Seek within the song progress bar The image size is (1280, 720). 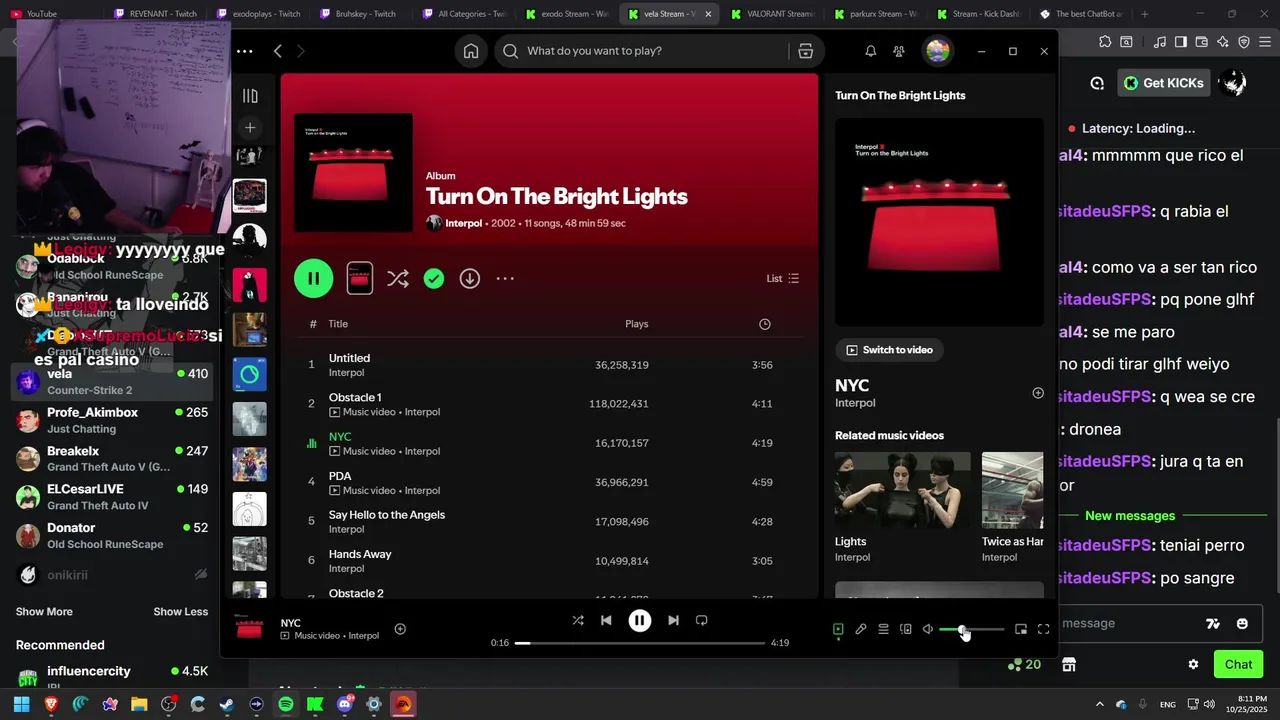[640, 643]
